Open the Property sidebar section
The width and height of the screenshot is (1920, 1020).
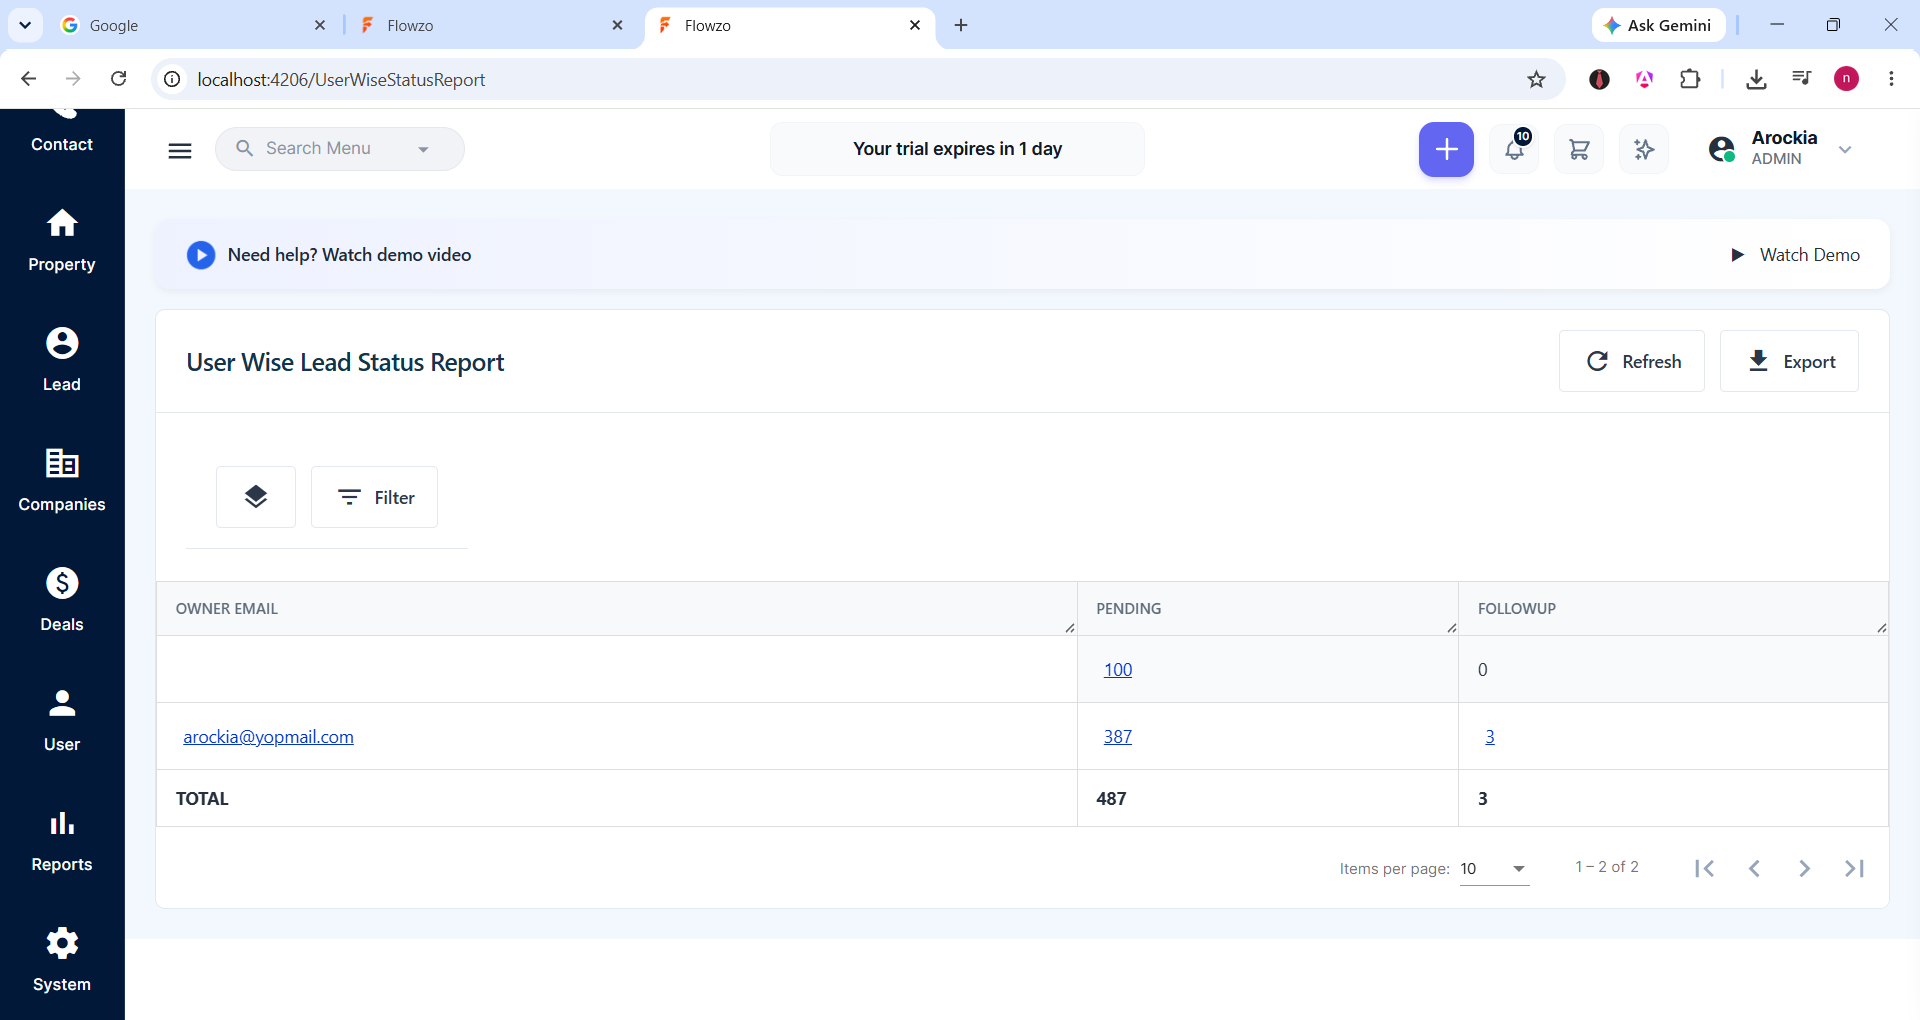62,241
